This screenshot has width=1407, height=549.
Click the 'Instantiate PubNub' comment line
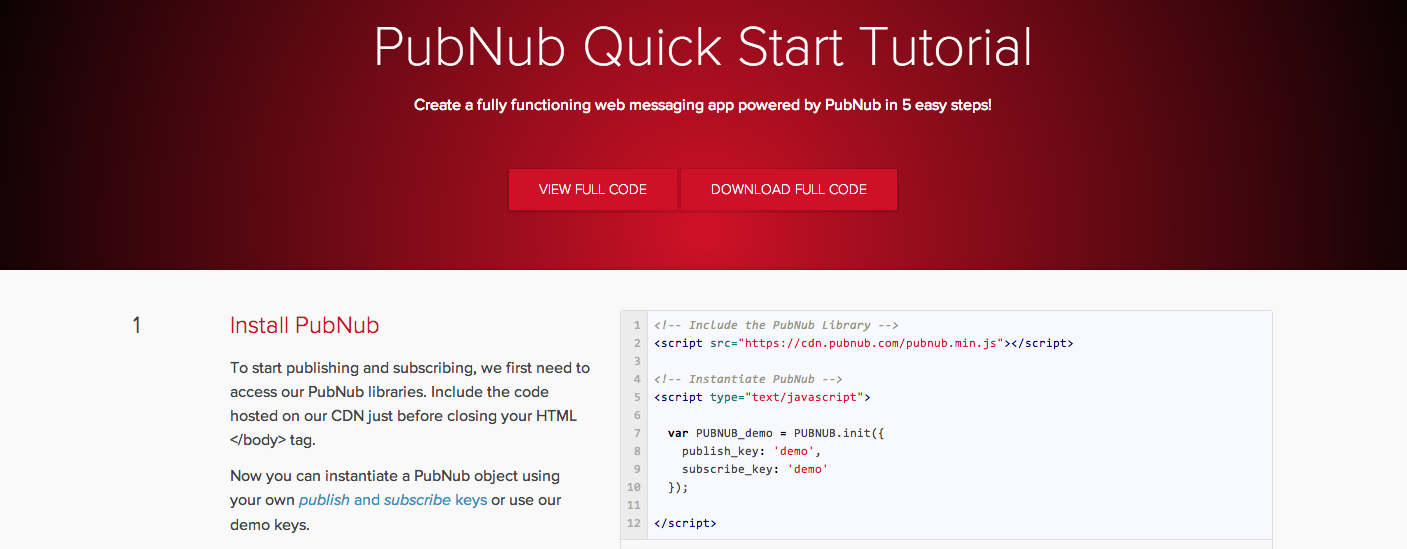coord(748,379)
